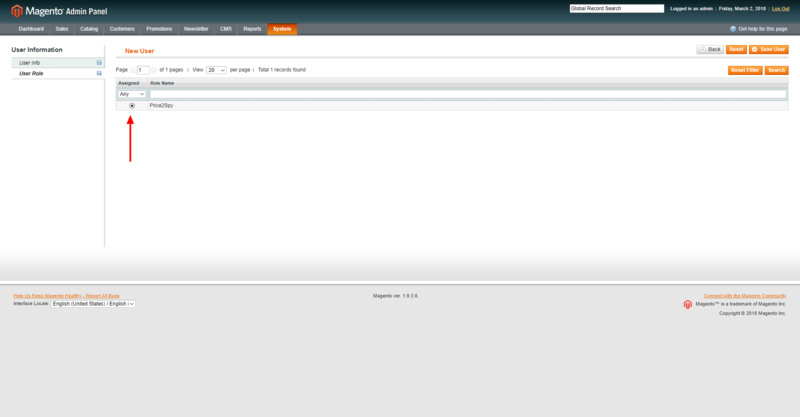The height and width of the screenshot is (417, 800).
Task: Click Magento logo icon in footer
Action: pyautogui.click(x=688, y=305)
